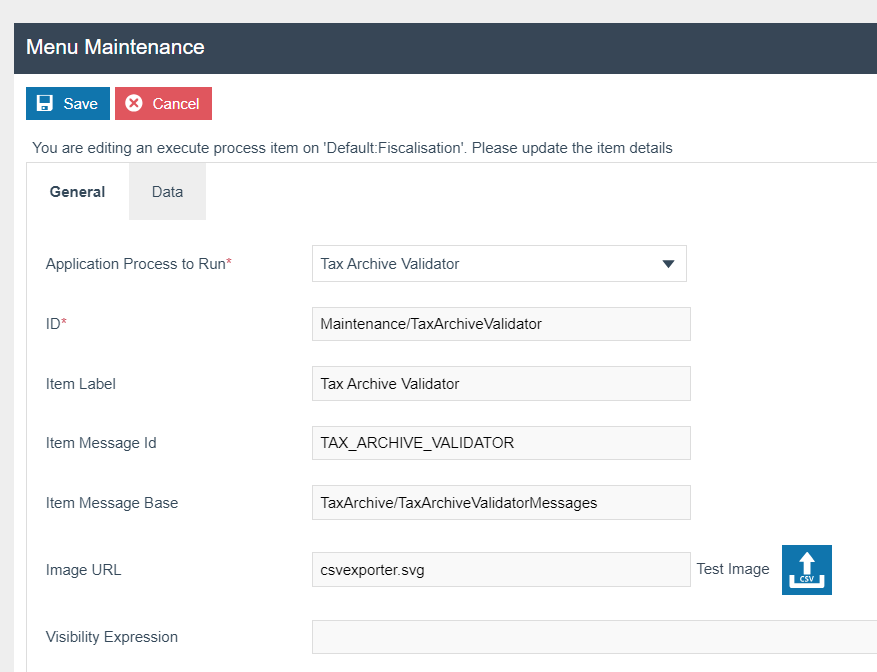Focus the empty Visibility Expression field
This screenshot has width=877, height=672.
coord(594,637)
